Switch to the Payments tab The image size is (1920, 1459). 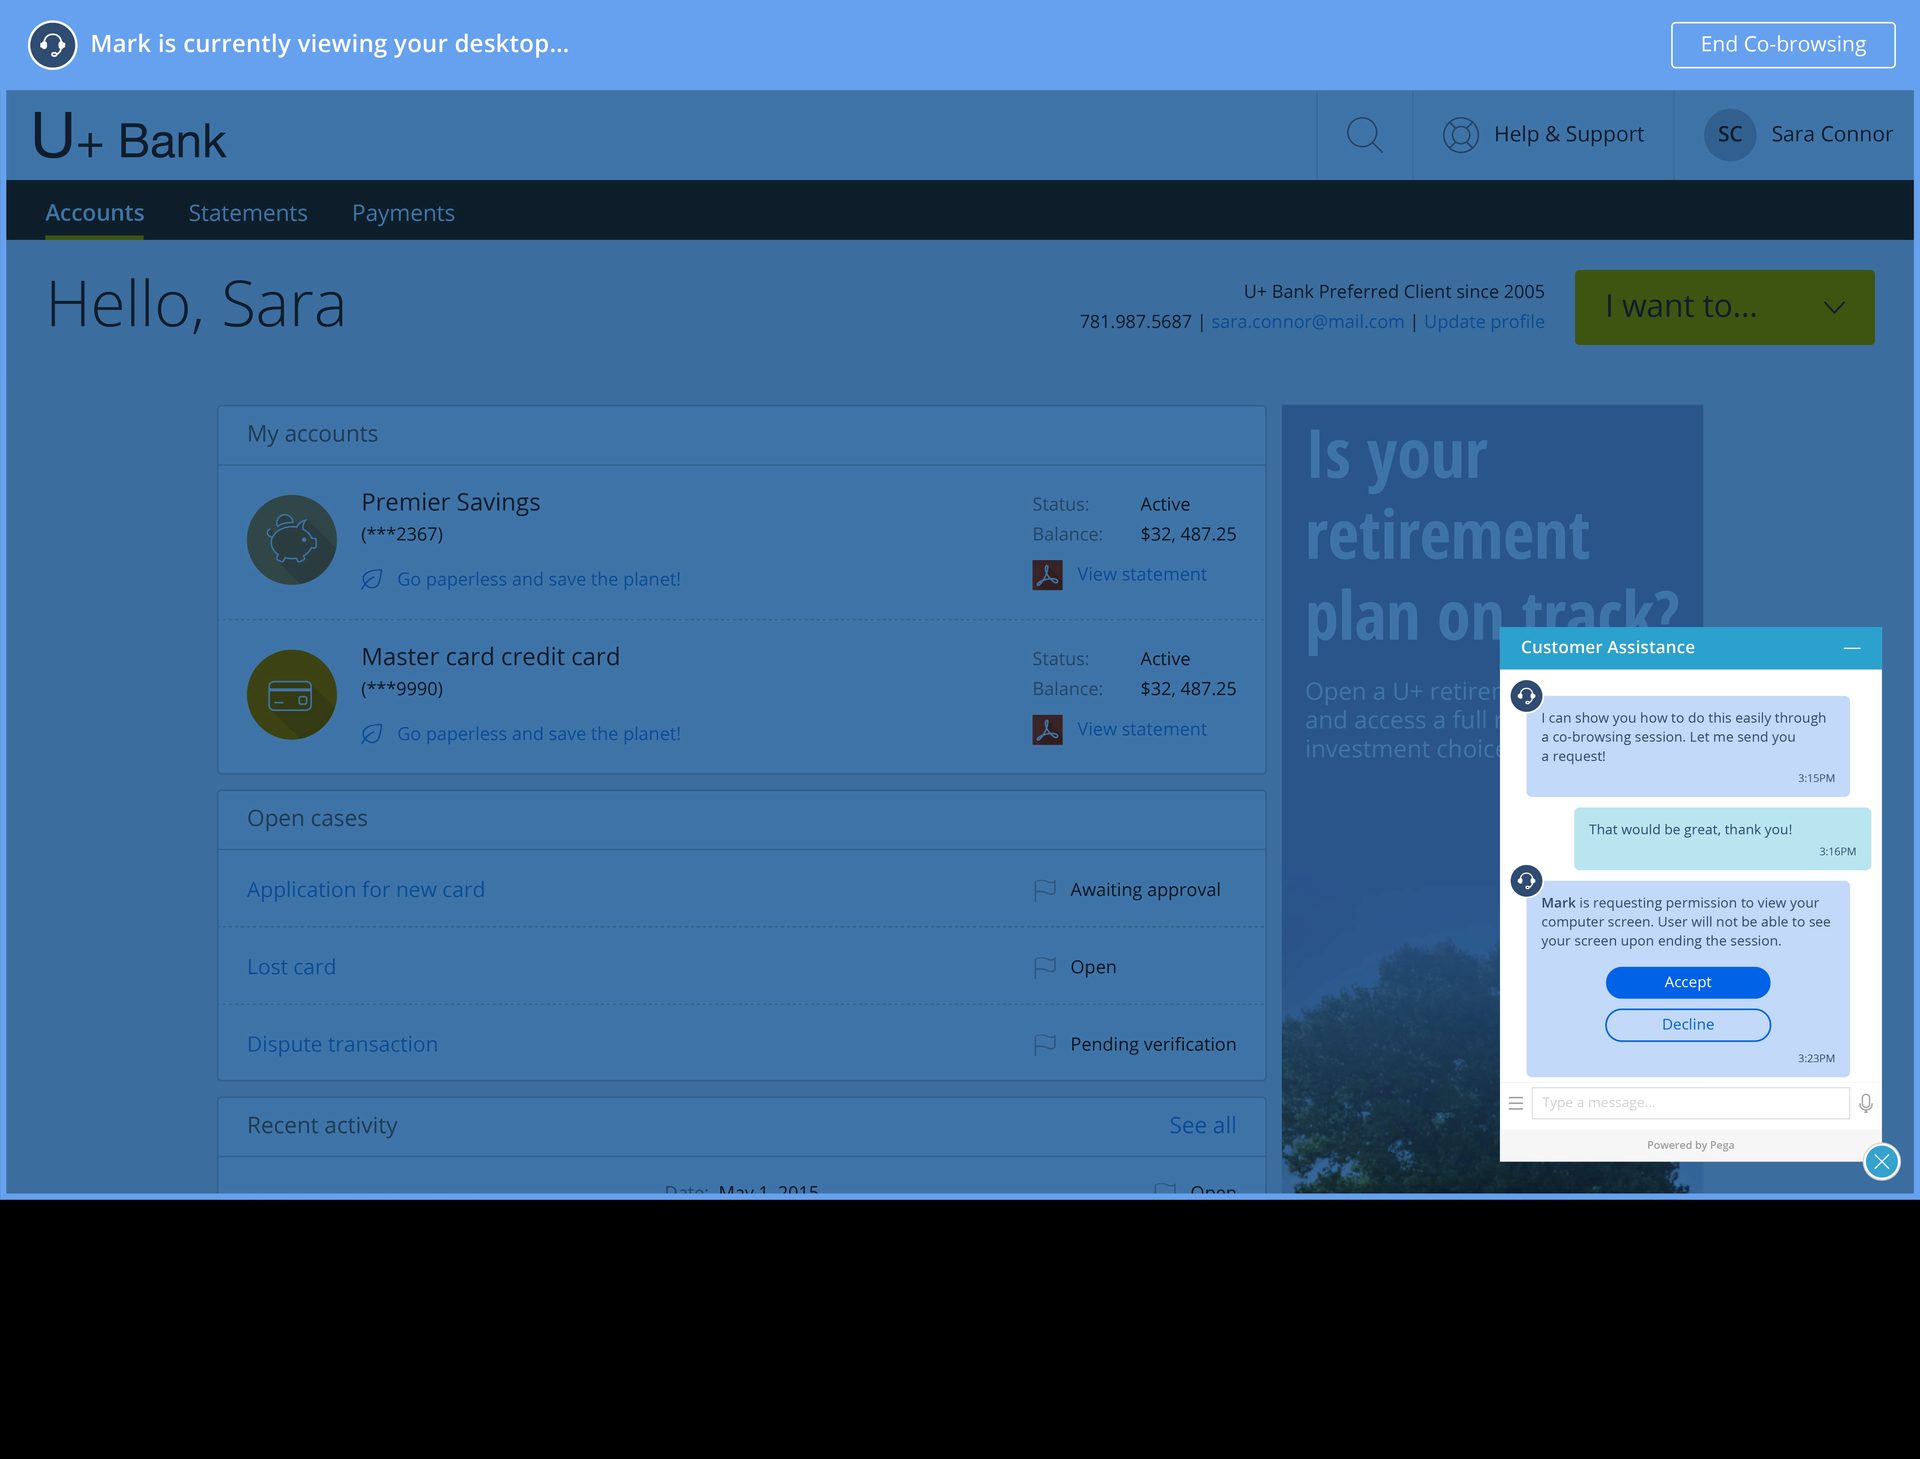point(403,212)
